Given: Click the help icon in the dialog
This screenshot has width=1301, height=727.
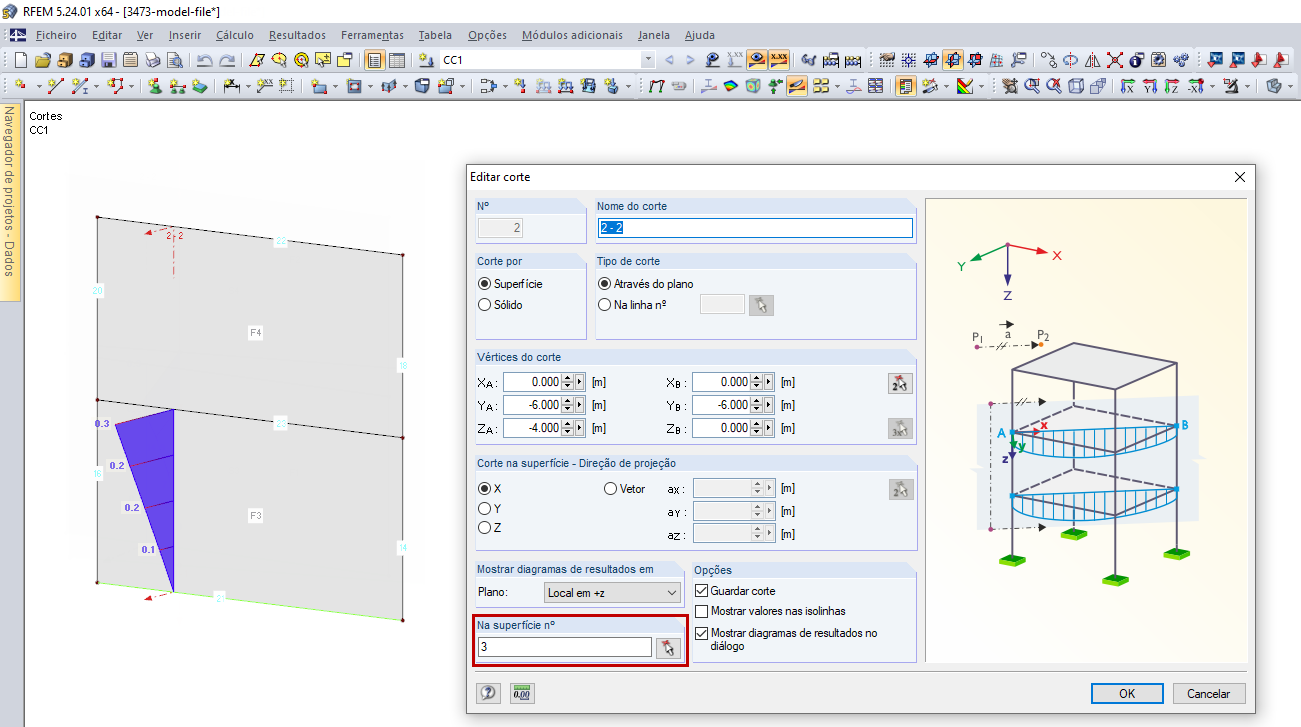Looking at the screenshot, I should pos(488,692).
